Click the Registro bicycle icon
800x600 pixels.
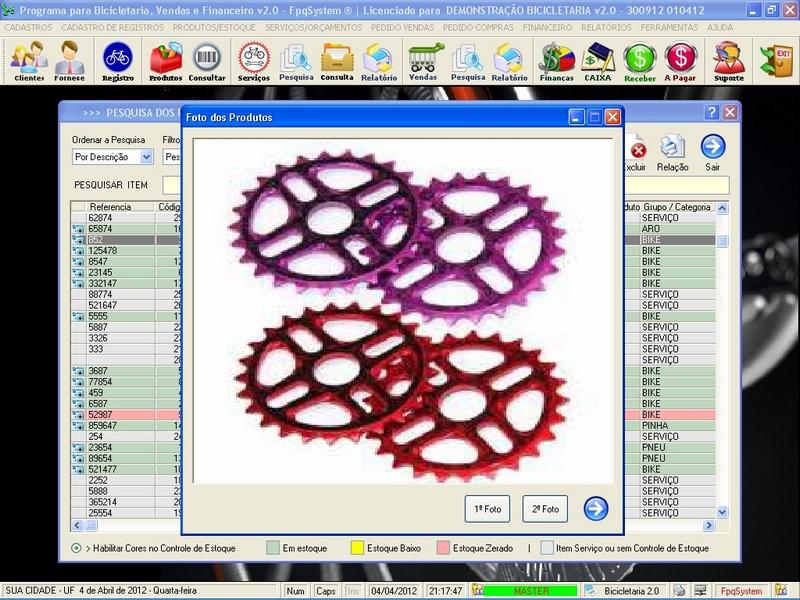pyautogui.click(x=118, y=61)
